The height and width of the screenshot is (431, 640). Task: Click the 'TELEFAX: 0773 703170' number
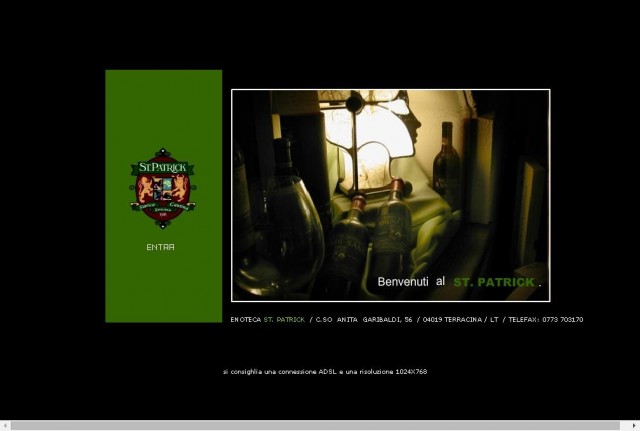[x=546, y=320]
